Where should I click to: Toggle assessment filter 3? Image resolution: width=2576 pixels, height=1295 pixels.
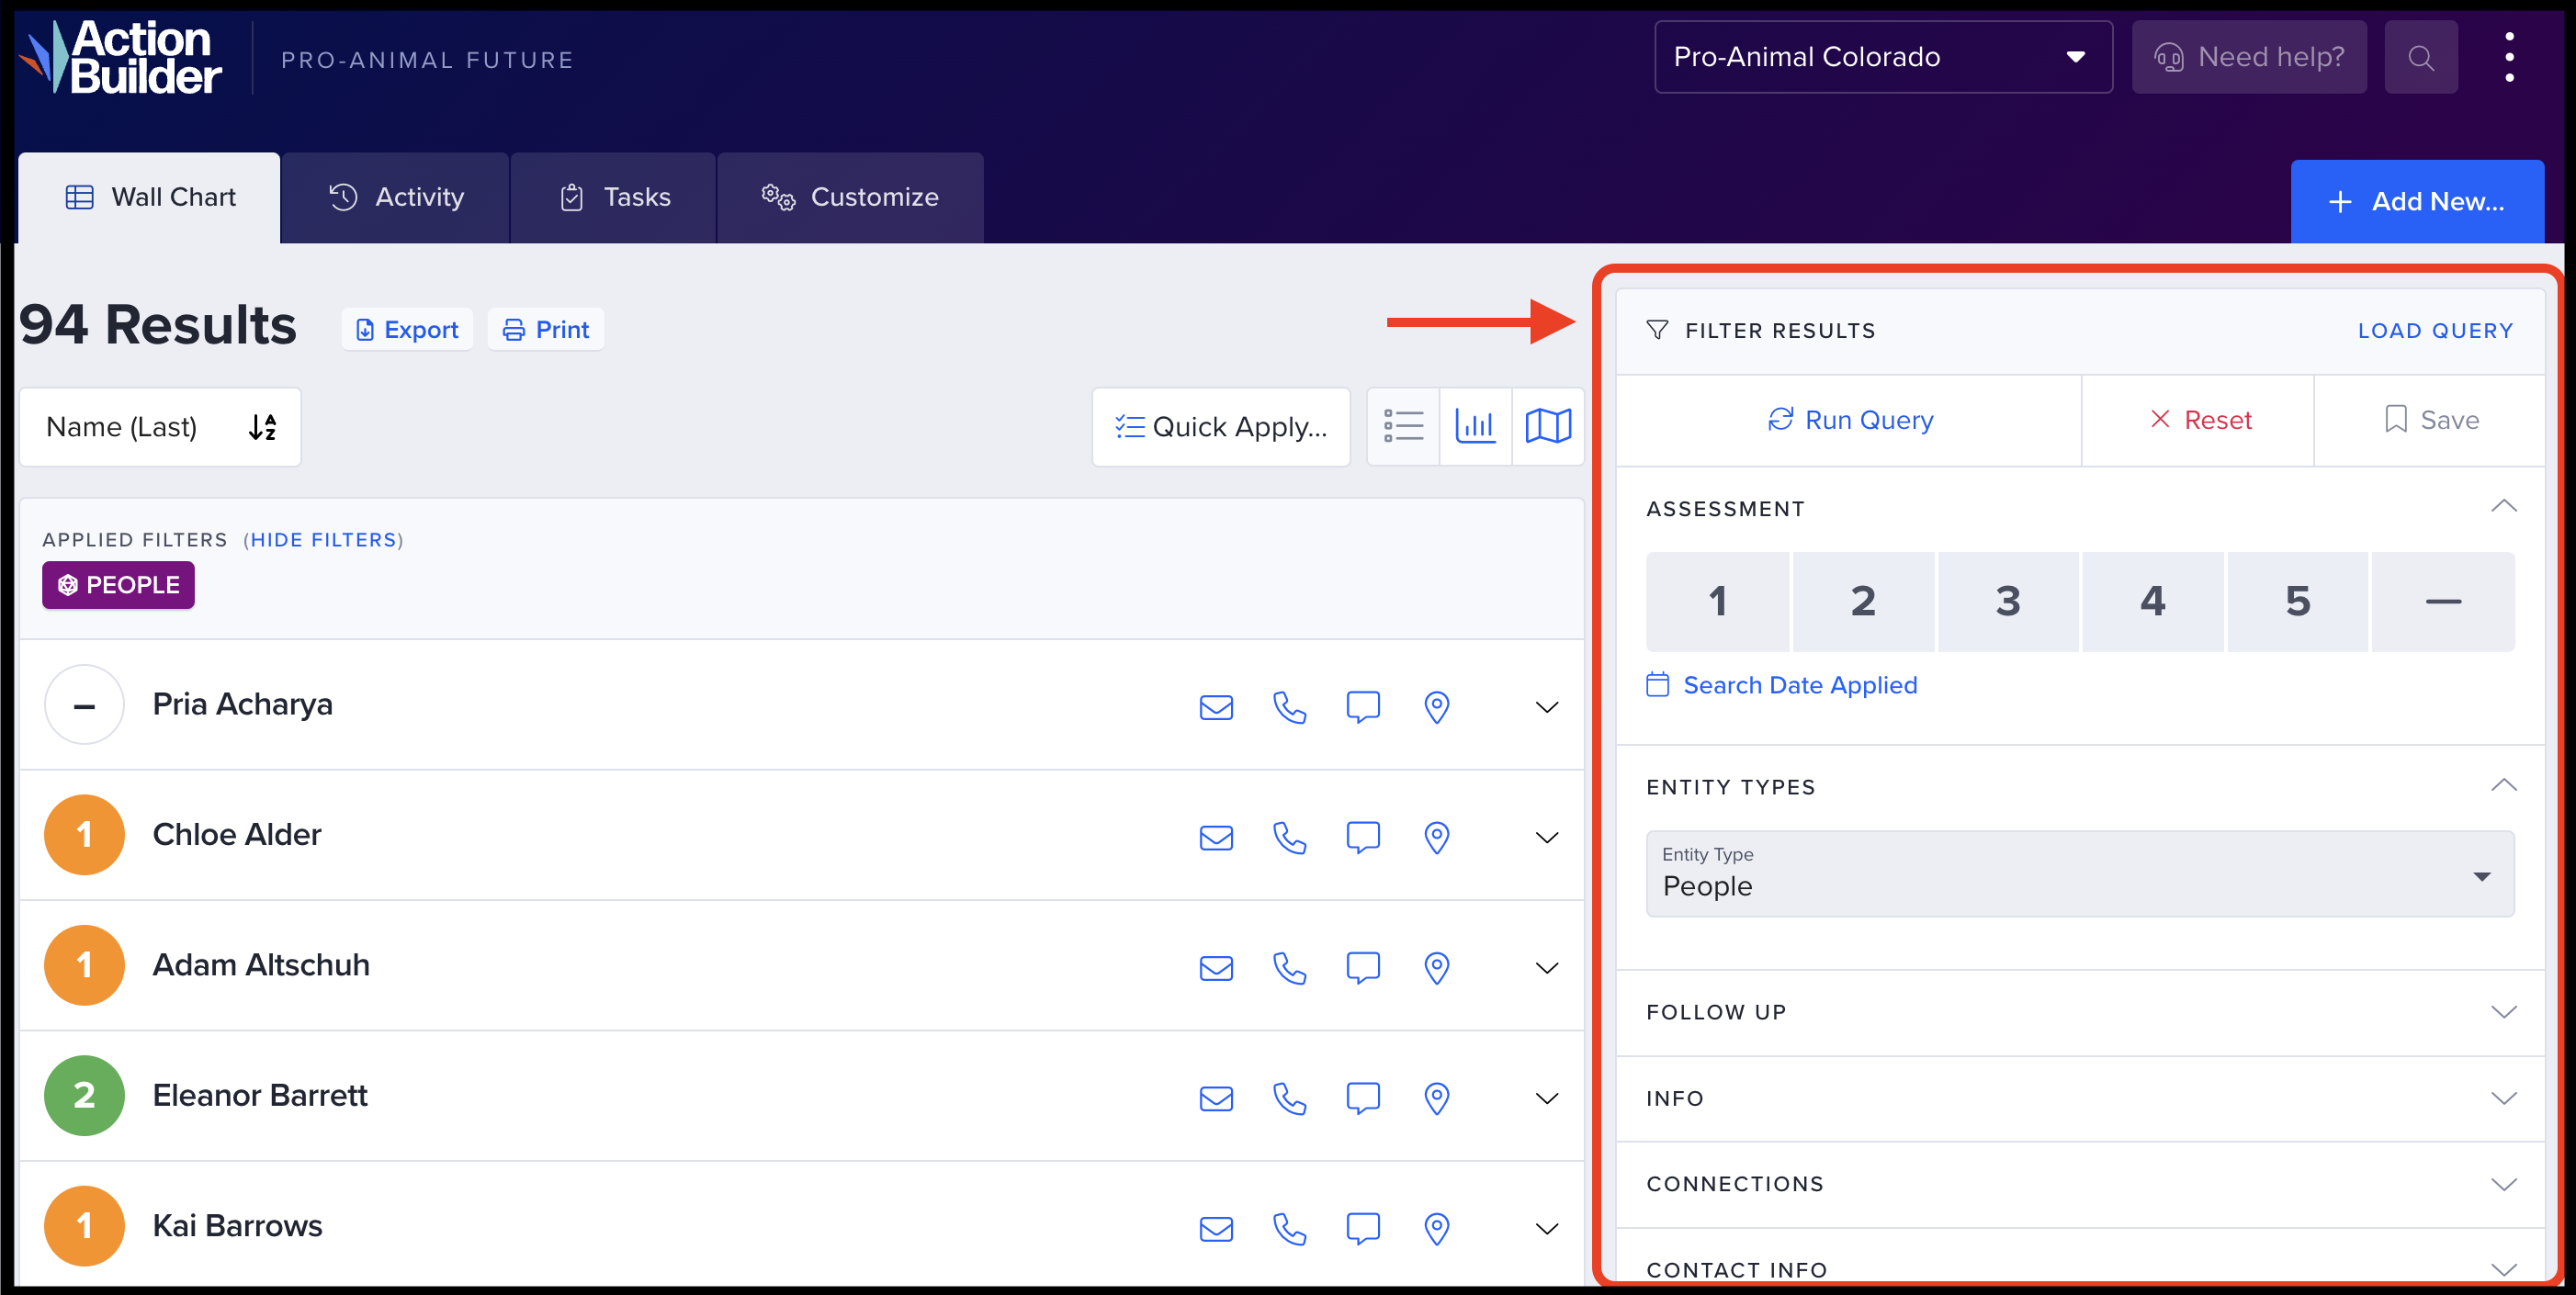click(x=2007, y=601)
